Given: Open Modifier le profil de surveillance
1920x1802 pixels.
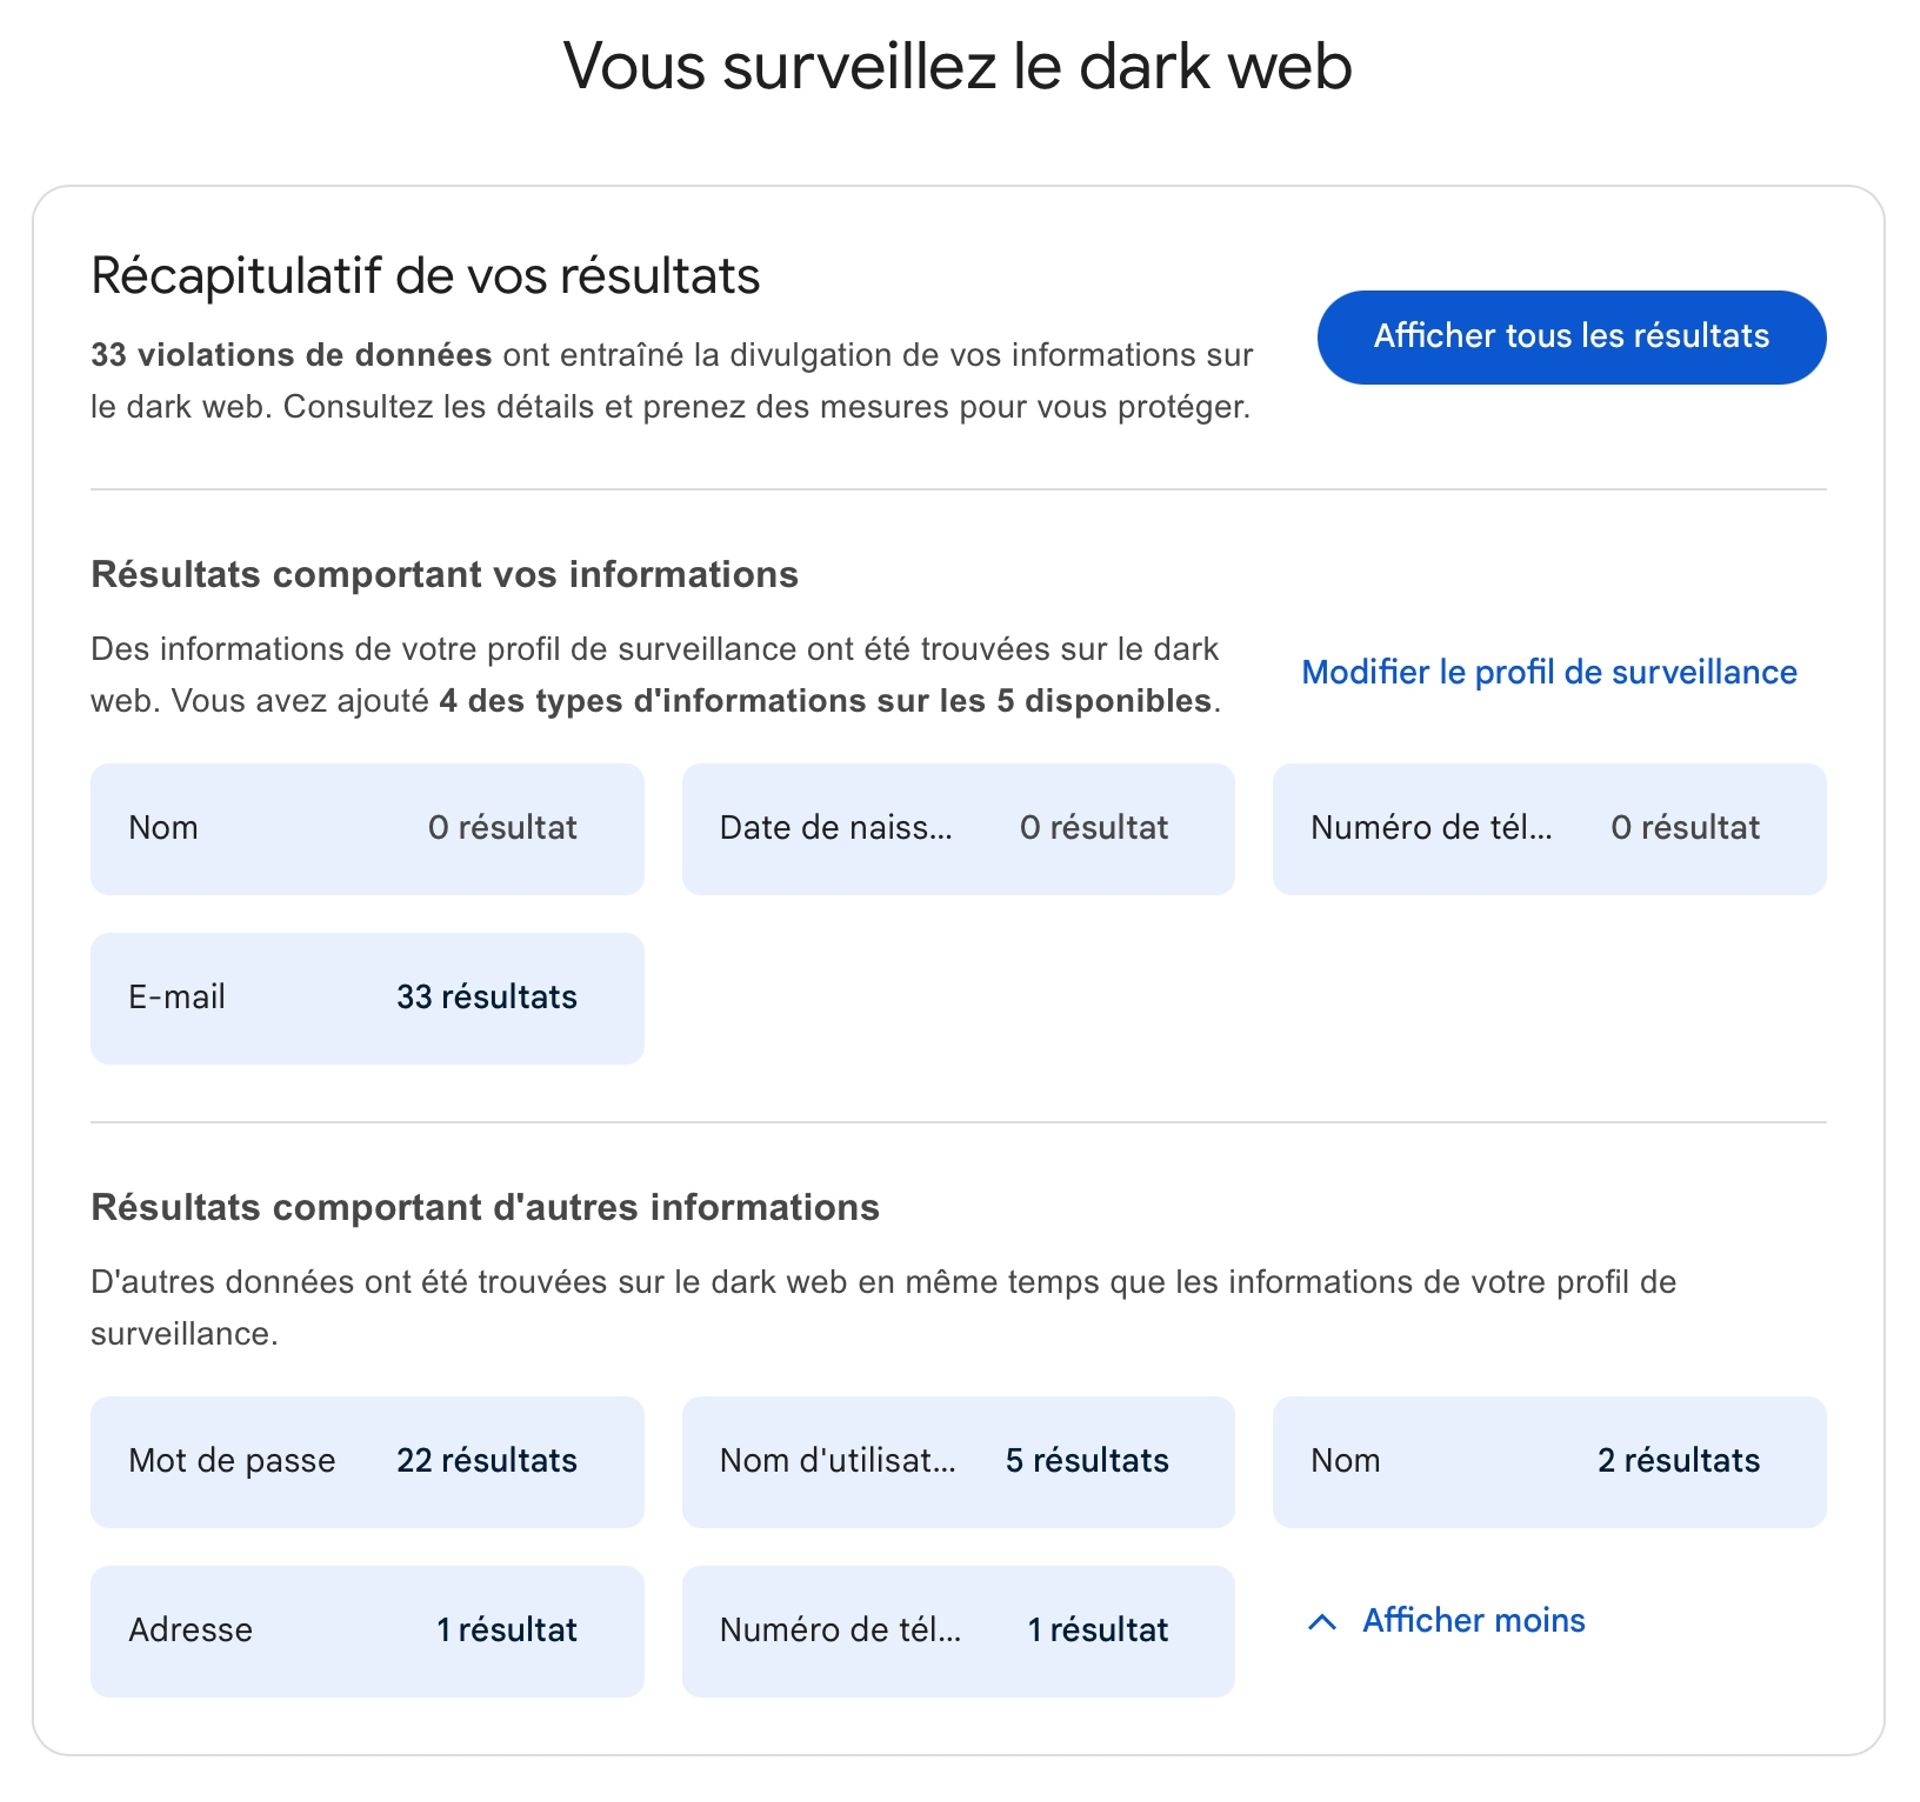Looking at the screenshot, I should [1547, 672].
